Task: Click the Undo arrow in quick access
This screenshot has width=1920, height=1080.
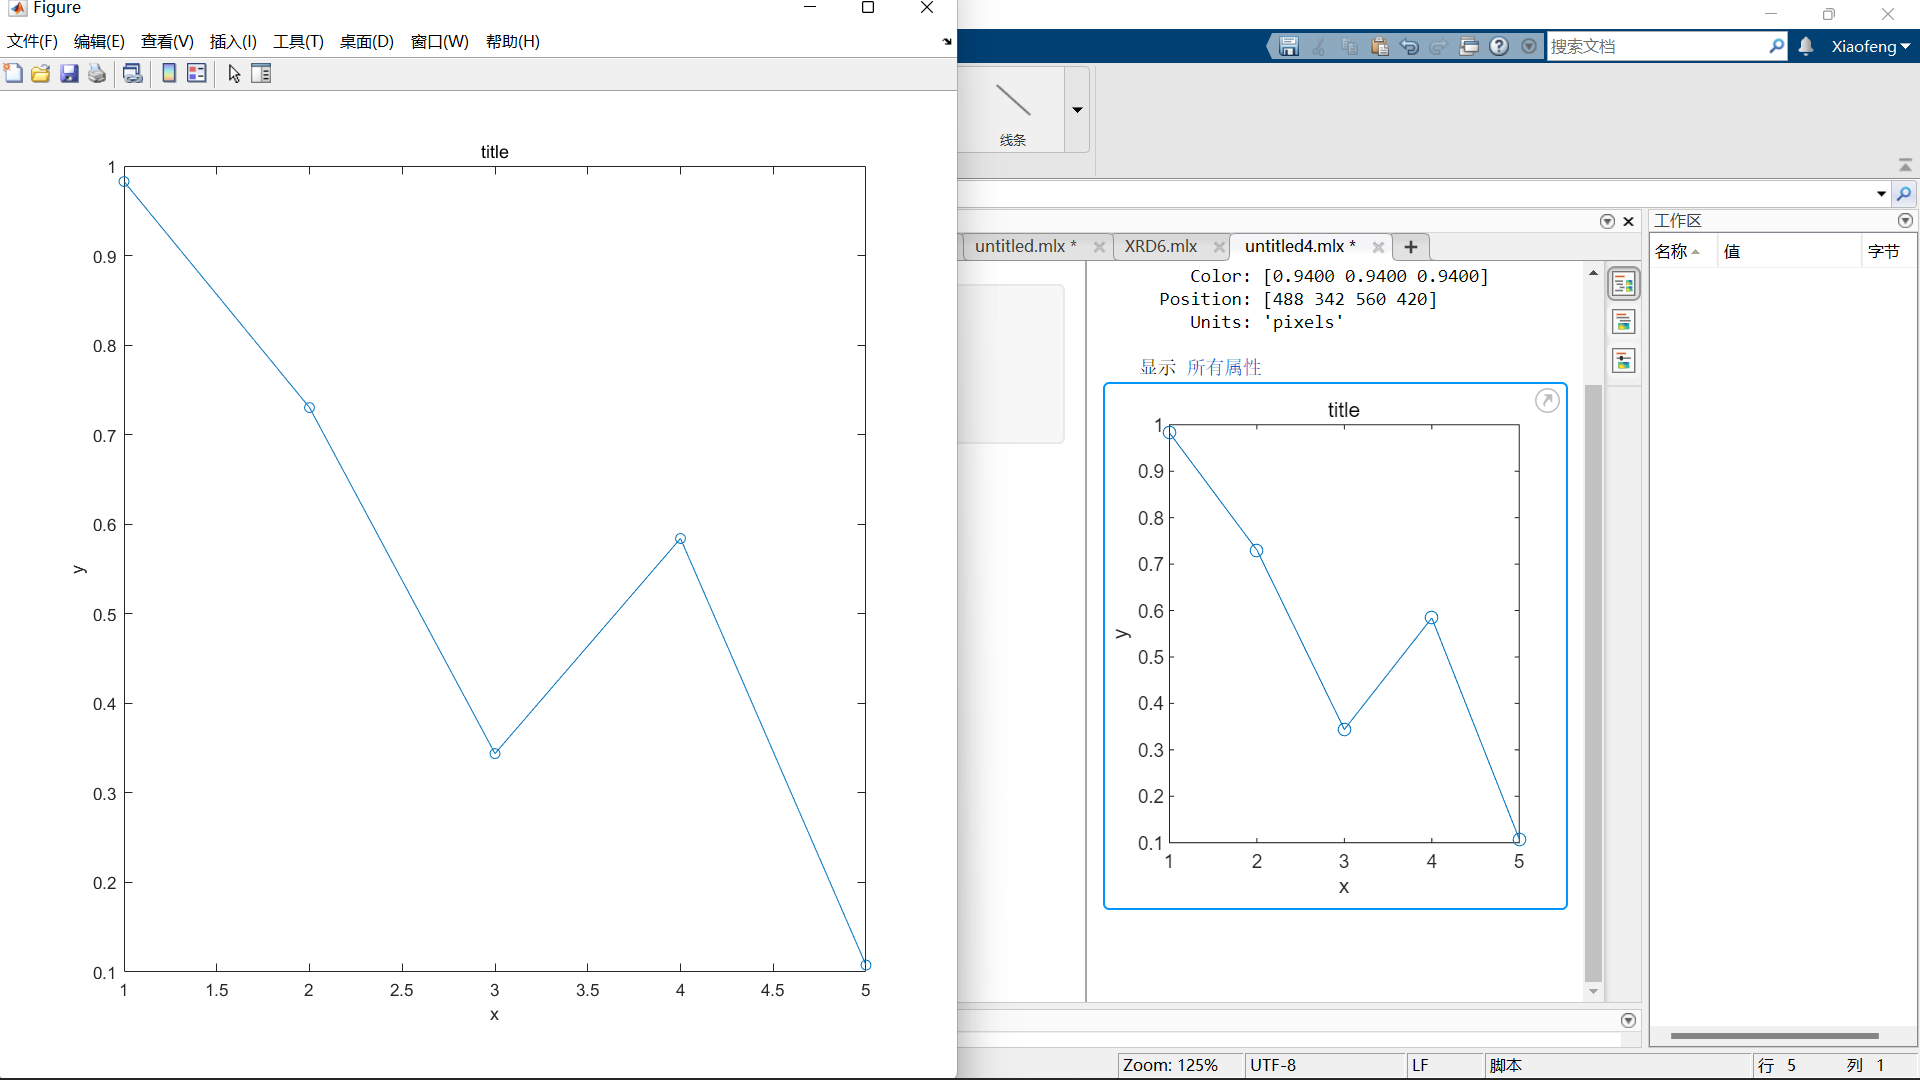Action: click(1409, 46)
